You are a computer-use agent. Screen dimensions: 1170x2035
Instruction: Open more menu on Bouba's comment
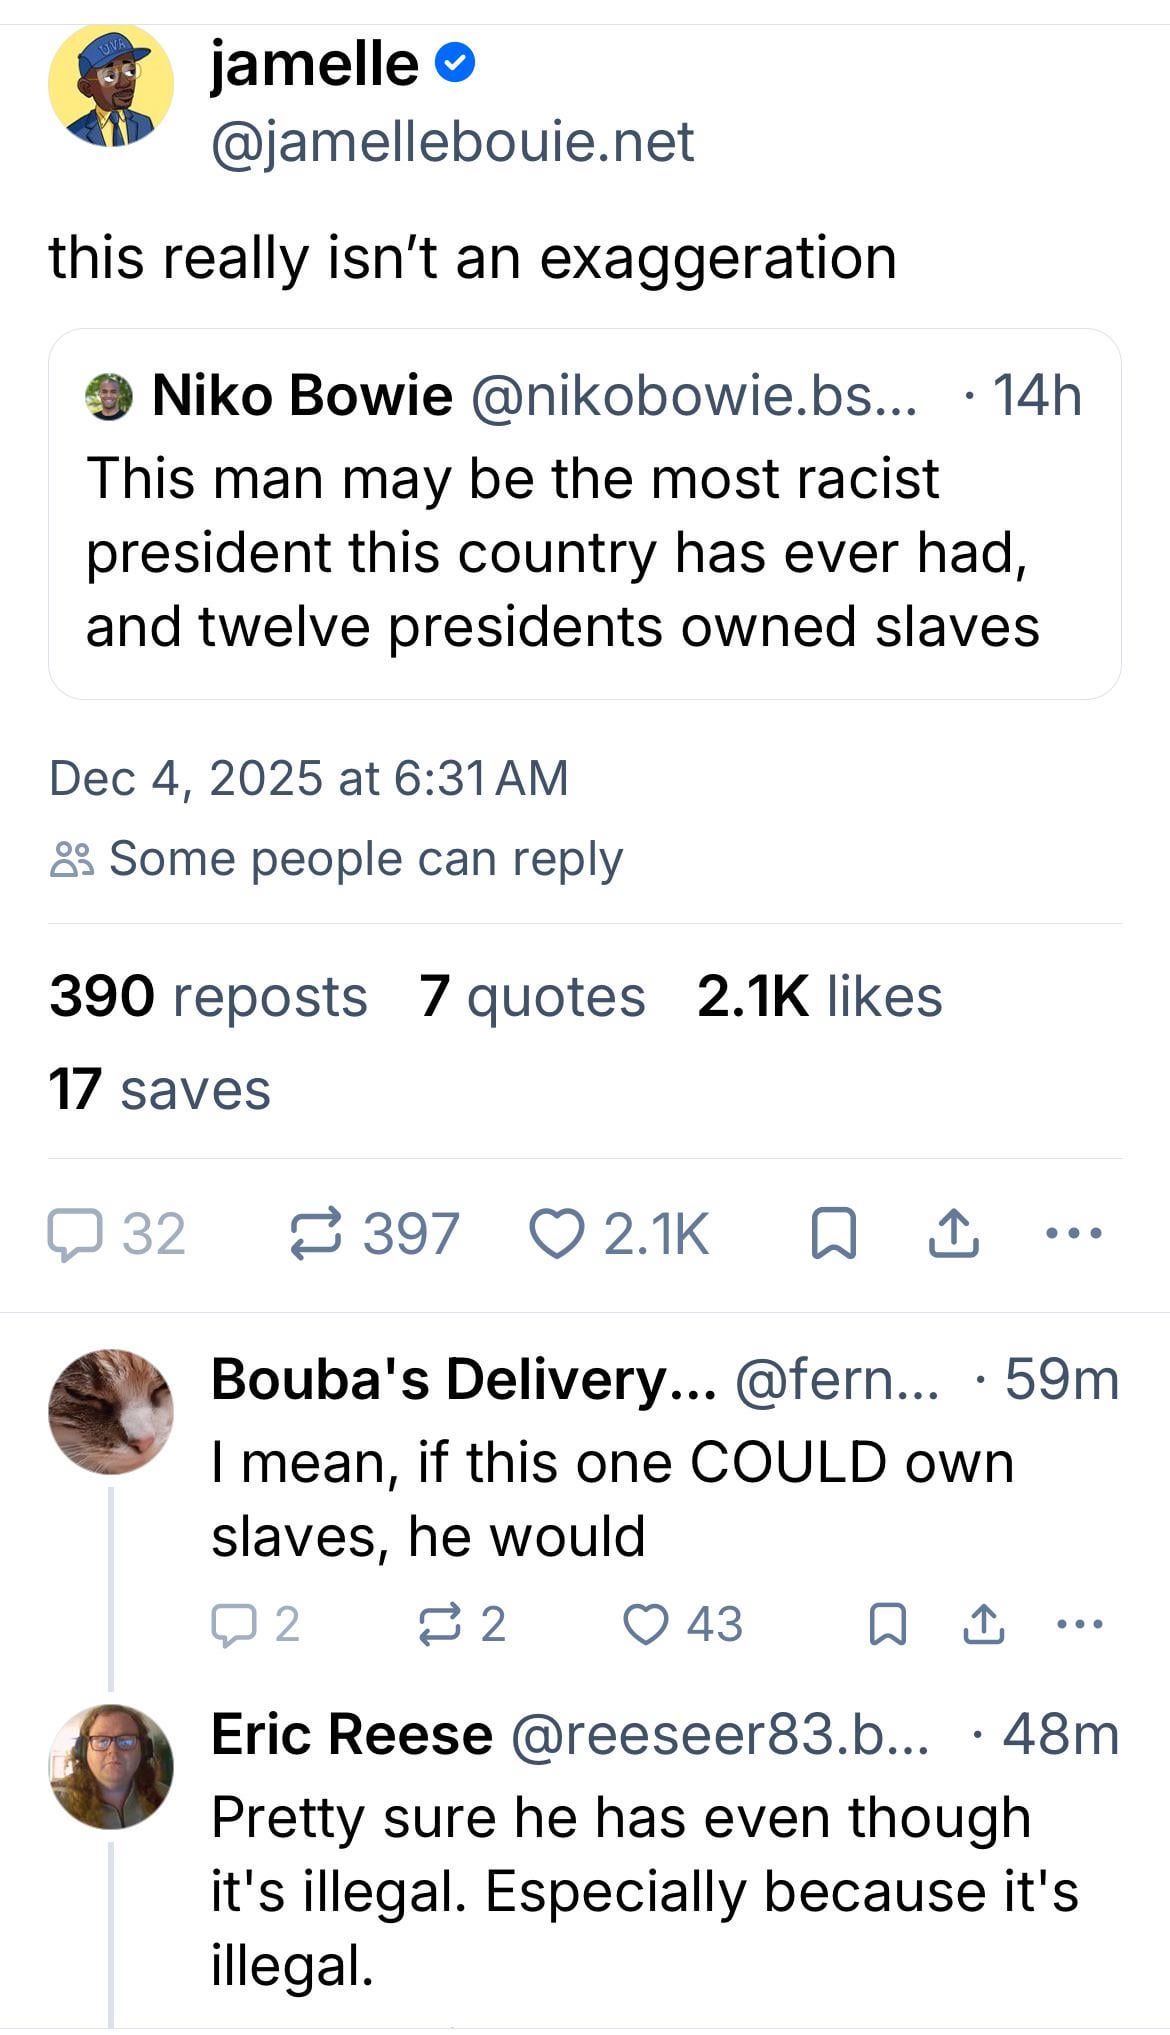tap(1080, 1625)
